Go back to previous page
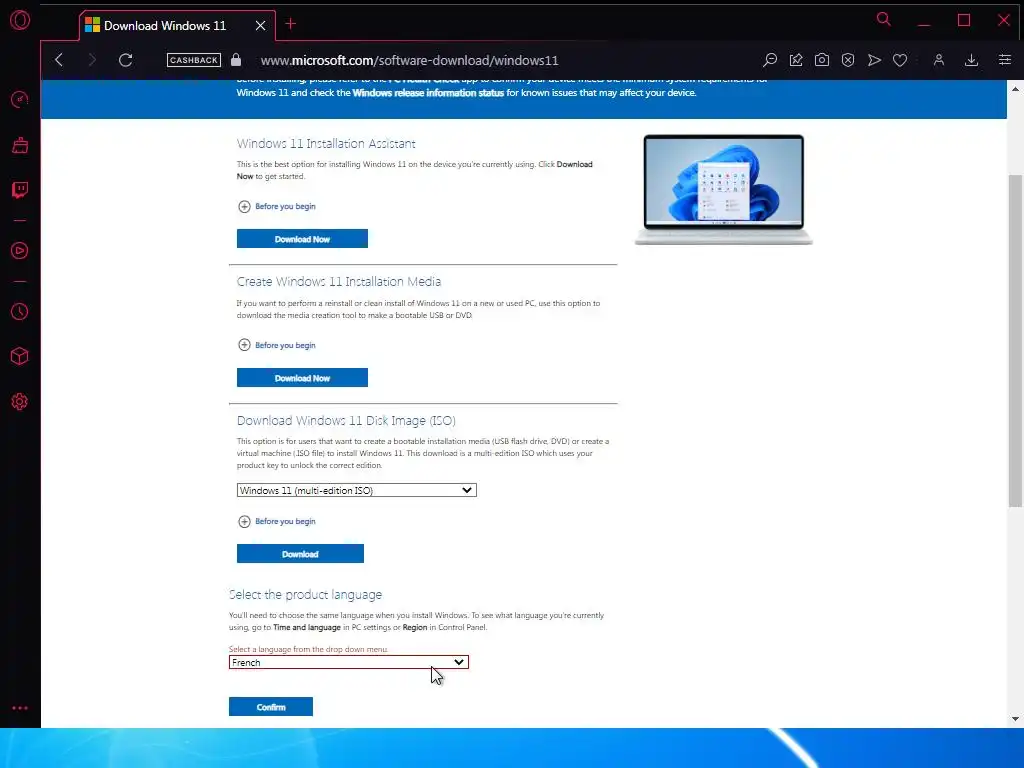Image resolution: width=1024 pixels, height=768 pixels. 59,60
